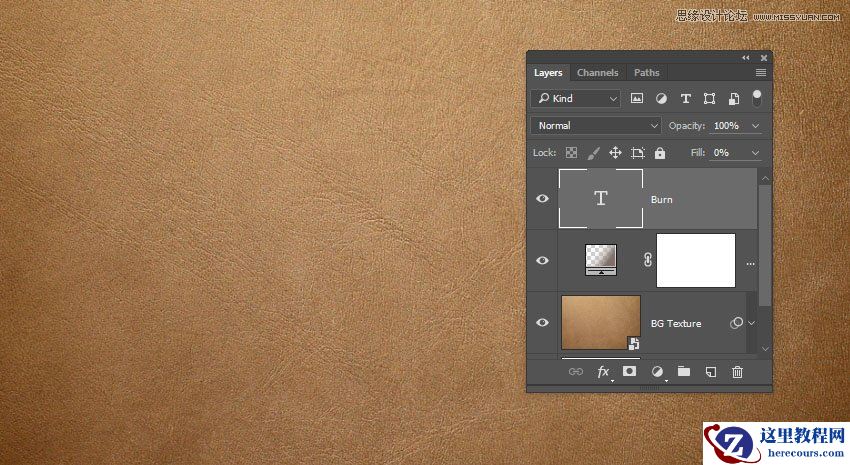The image size is (850, 465).
Task: Create new fill or adjustment layer
Action: point(657,372)
